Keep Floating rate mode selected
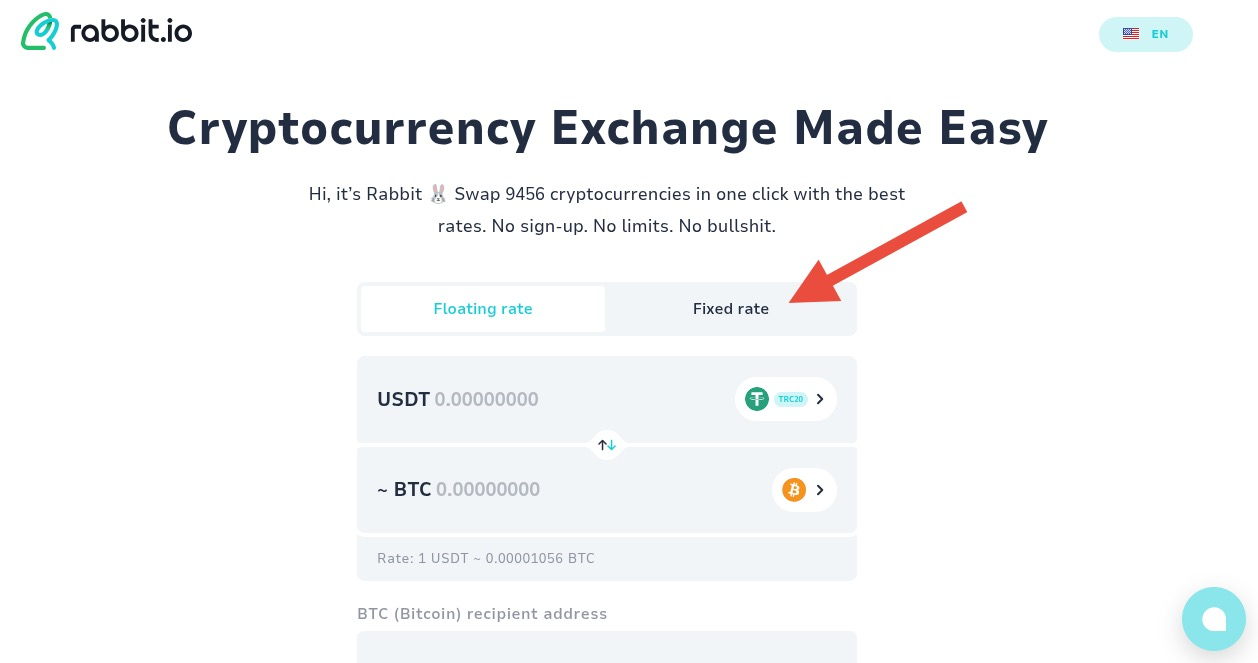Screen dimensions: 1258x663 pos(483,309)
